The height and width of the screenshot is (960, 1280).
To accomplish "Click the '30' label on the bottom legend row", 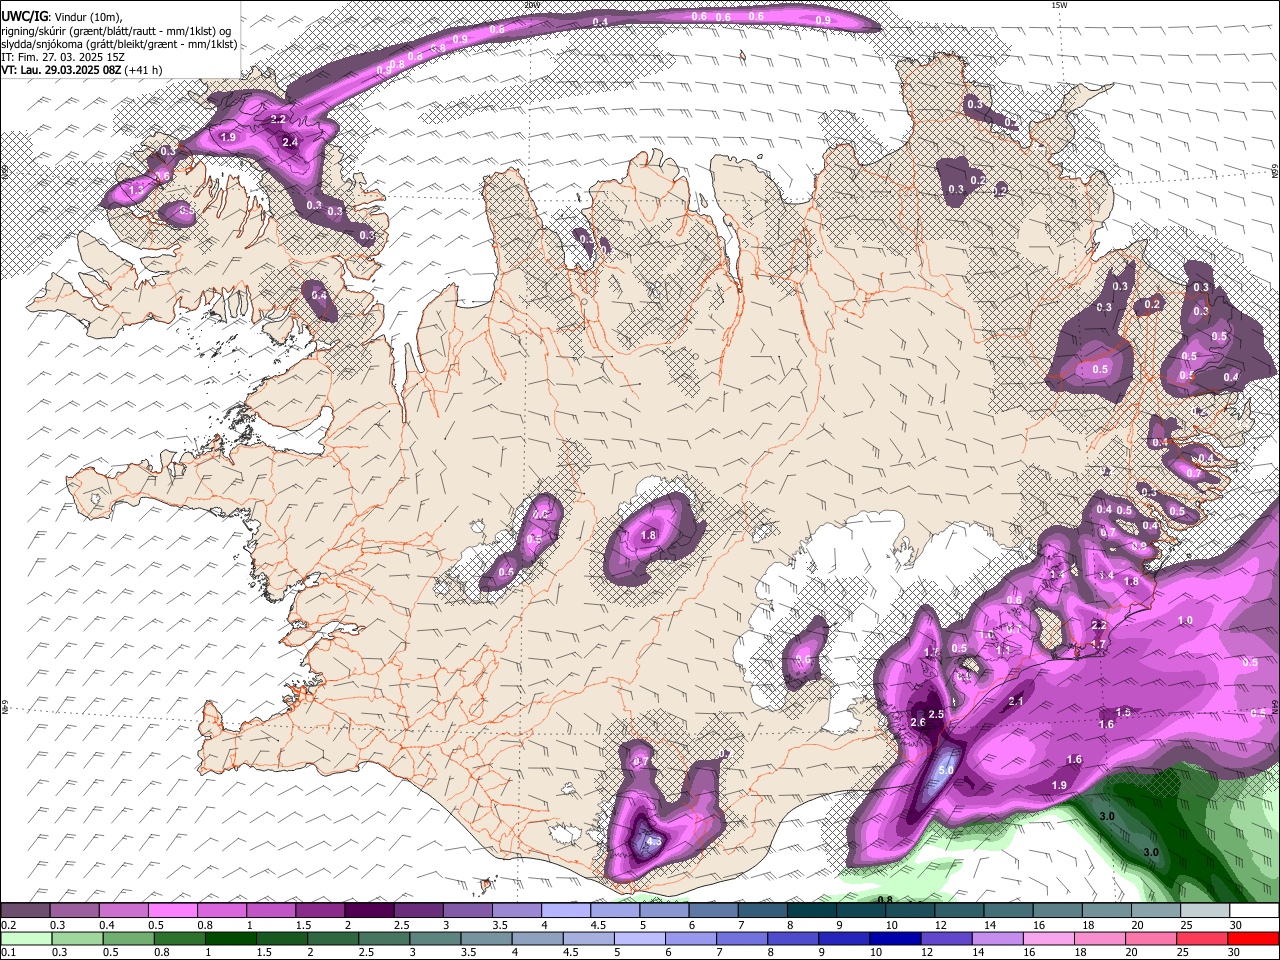I will pos(1235,952).
